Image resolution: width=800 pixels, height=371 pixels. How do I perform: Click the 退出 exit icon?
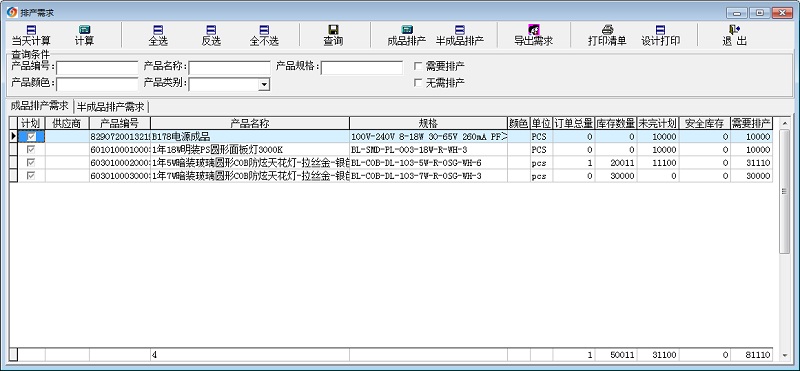click(735, 30)
